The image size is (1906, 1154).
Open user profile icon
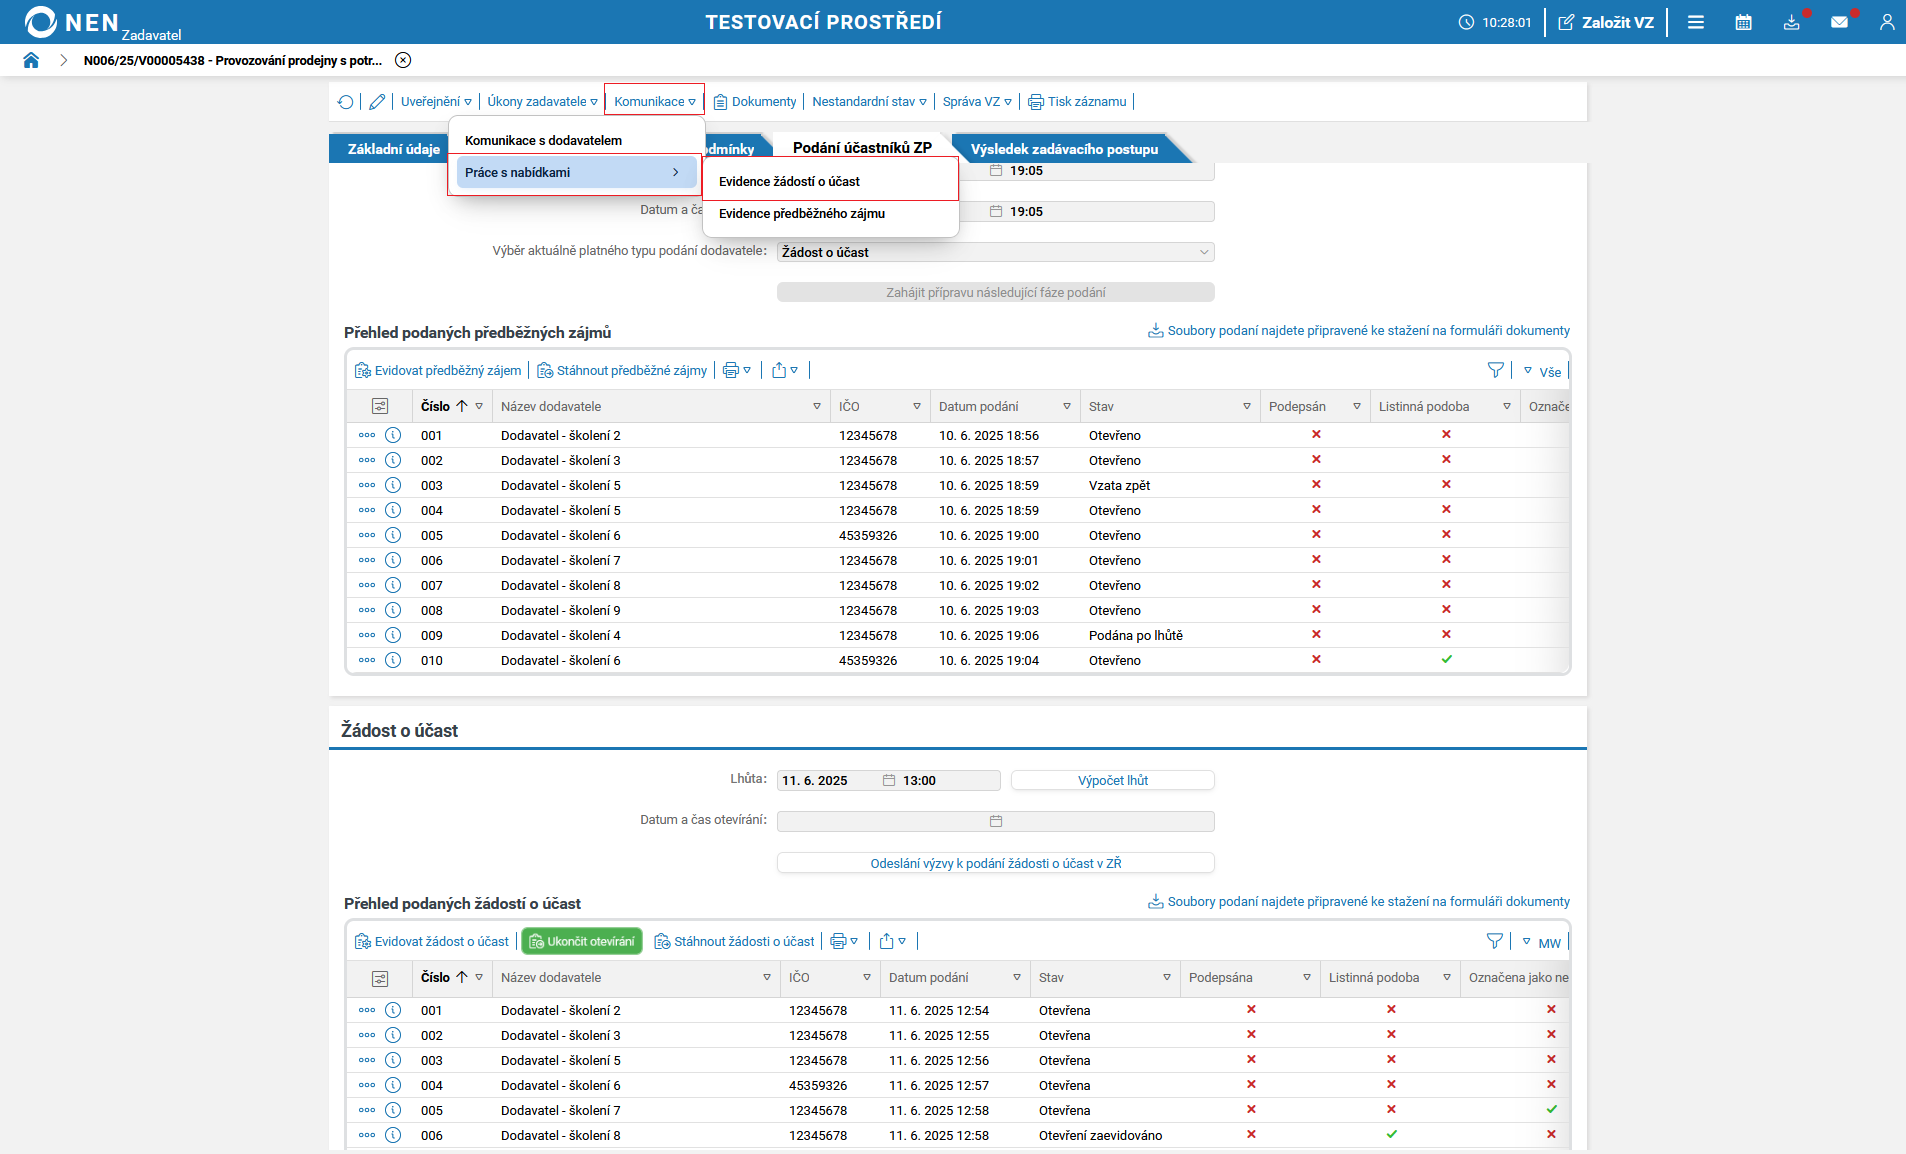coord(1887,22)
